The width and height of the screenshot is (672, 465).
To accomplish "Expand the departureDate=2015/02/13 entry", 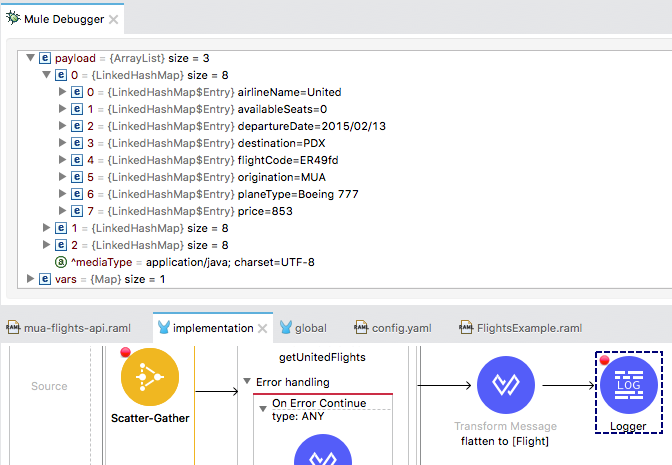I will pyautogui.click(x=62, y=126).
